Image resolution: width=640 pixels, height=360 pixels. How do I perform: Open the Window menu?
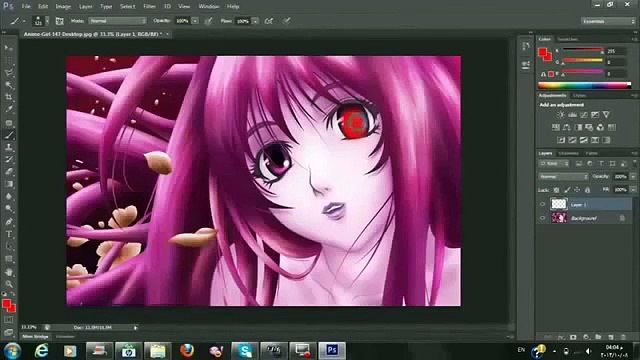209,7
